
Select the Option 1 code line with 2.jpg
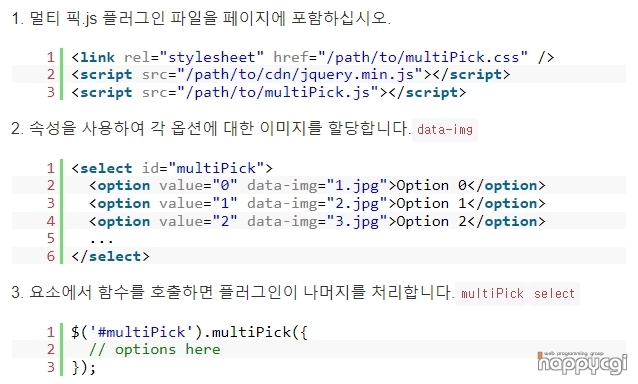pos(317,203)
